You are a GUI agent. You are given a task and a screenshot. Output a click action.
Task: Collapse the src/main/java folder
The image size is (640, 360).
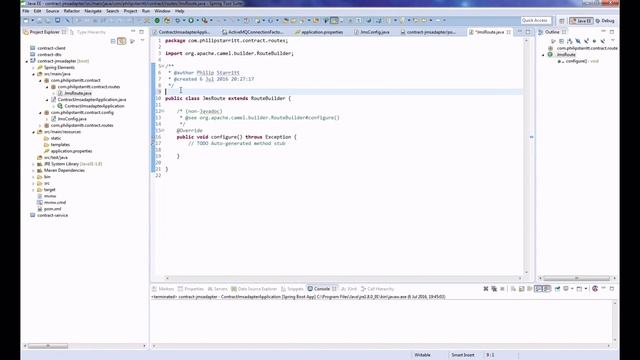(x=33, y=74)
